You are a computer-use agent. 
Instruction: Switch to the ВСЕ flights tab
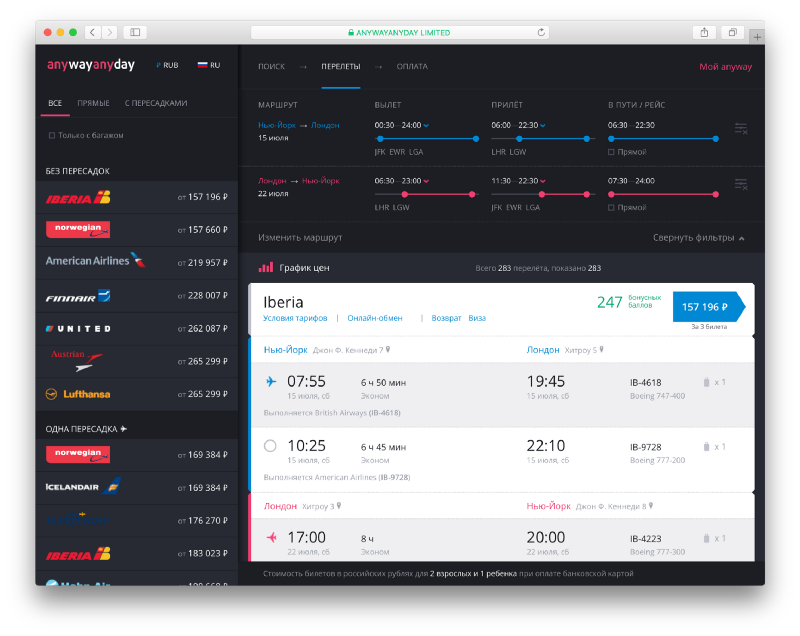click(55, 103)
